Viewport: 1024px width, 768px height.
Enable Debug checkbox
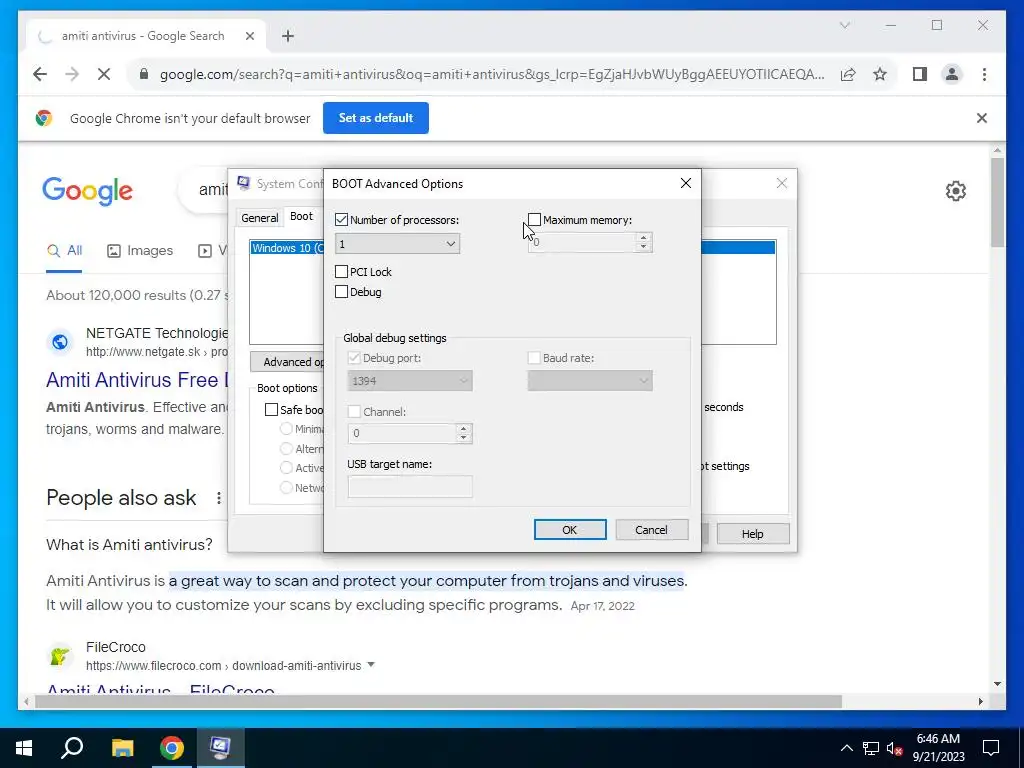[341, 292]
